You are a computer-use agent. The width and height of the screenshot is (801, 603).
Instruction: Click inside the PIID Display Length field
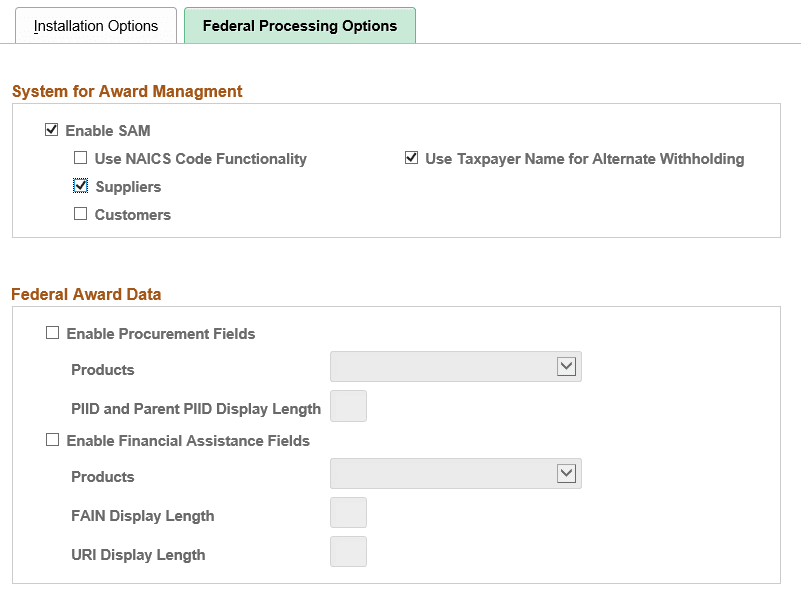pos(348,406)
